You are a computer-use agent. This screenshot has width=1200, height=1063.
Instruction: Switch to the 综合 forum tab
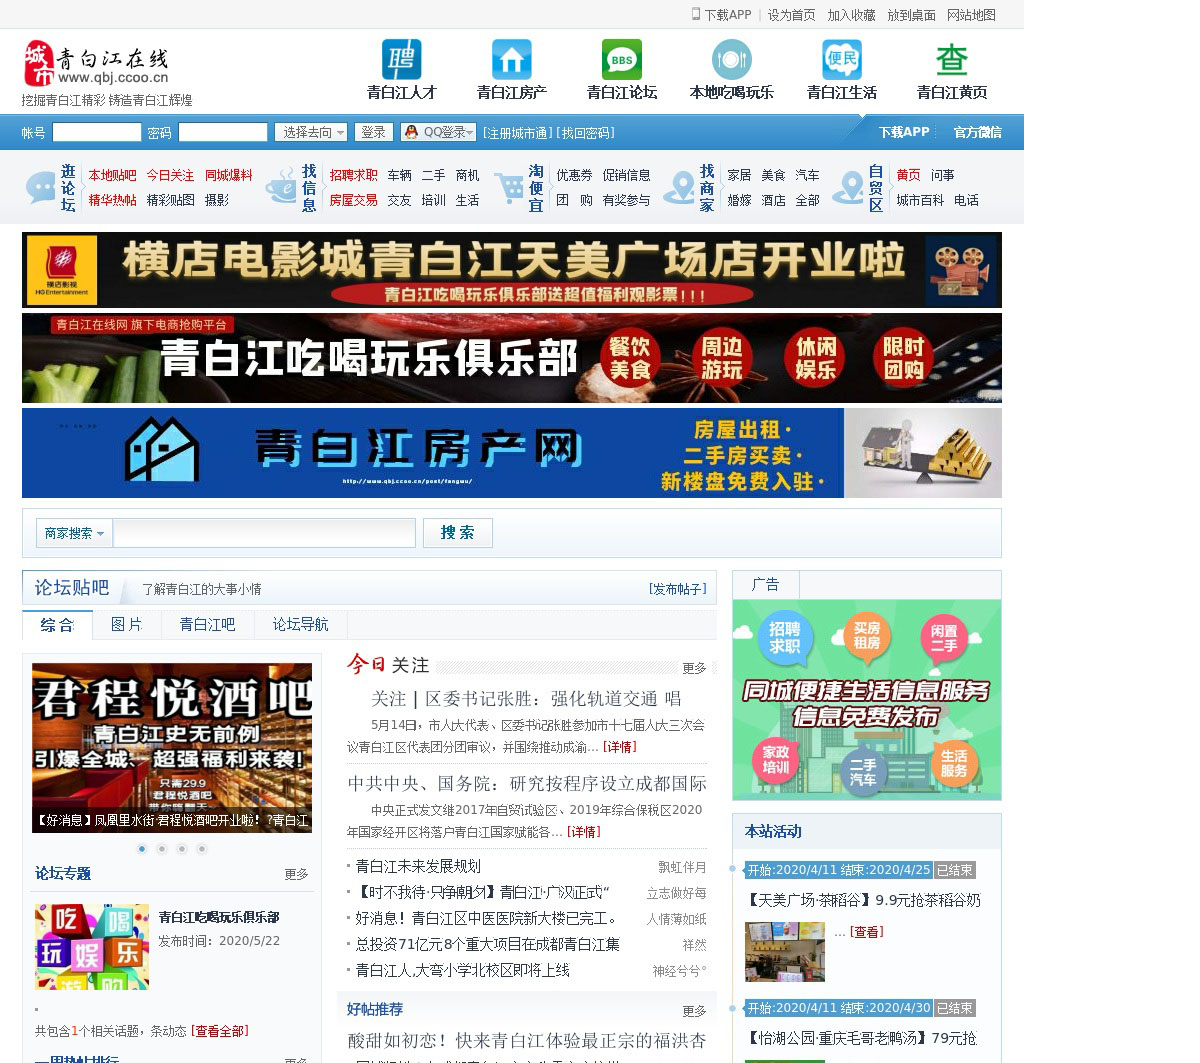click(57, 625)
